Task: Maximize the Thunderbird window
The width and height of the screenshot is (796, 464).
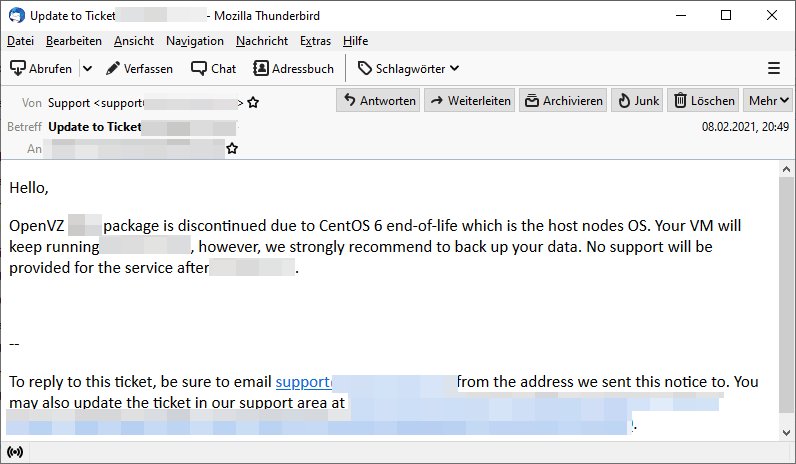Action: [726, 15]
